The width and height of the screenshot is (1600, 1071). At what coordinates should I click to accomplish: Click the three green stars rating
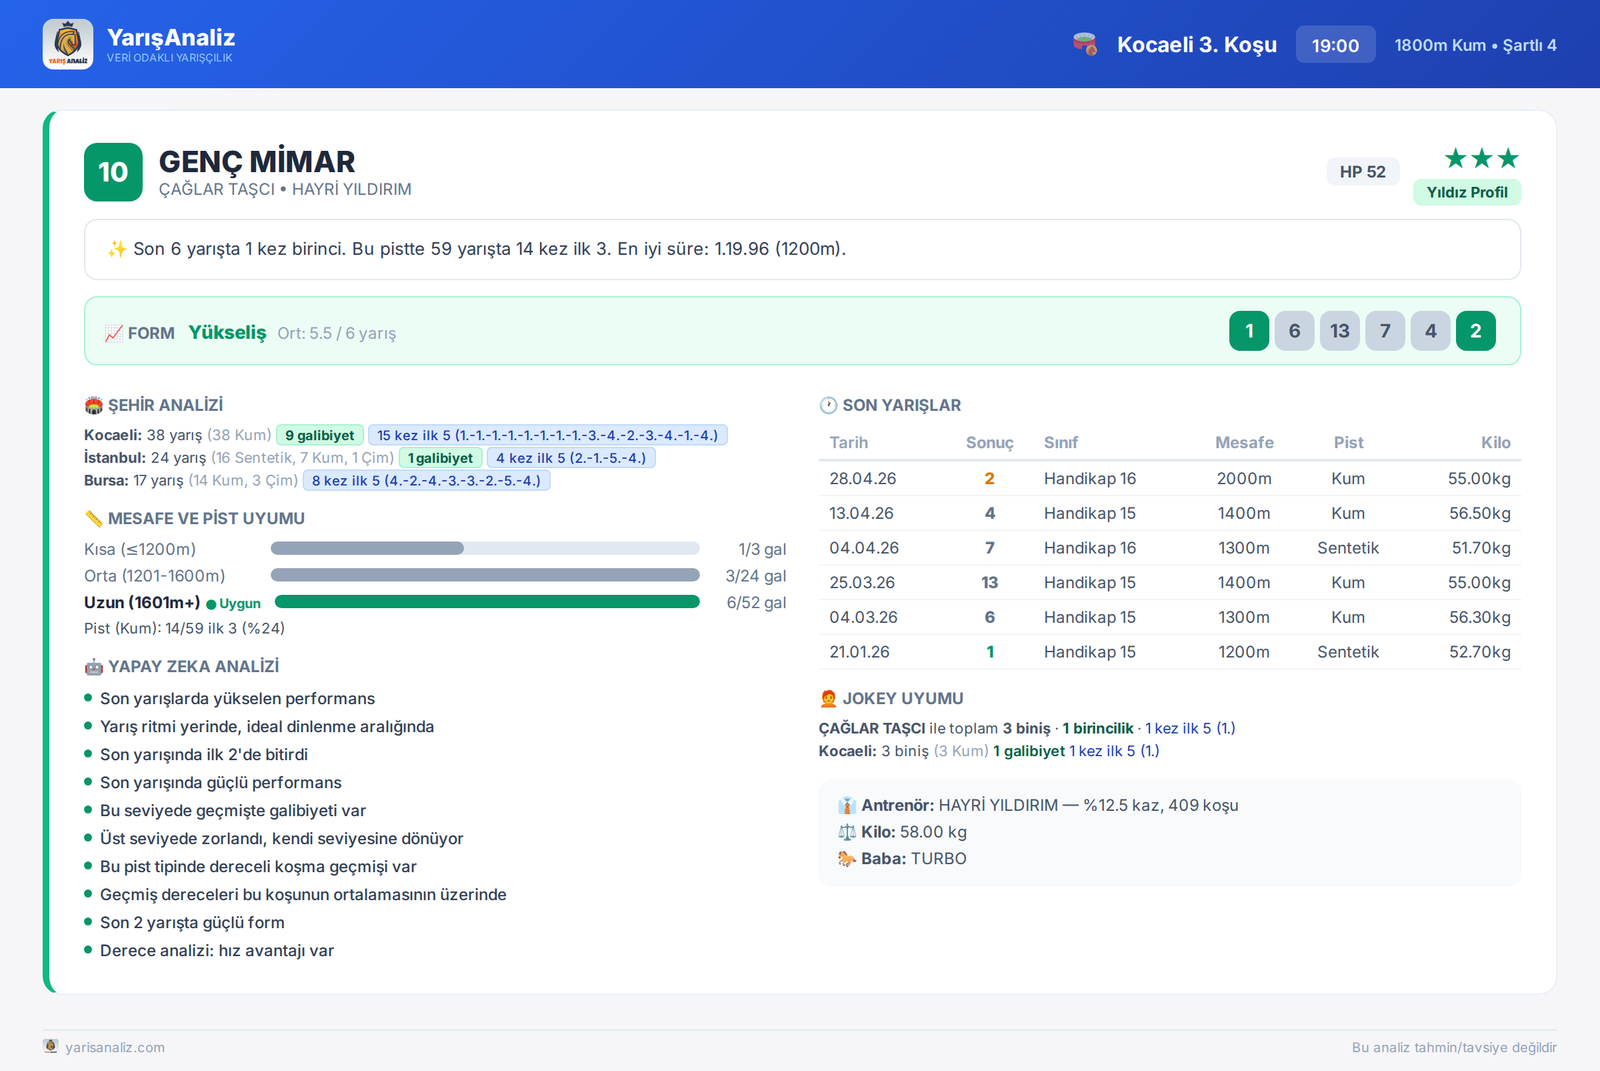[1482, 158]
